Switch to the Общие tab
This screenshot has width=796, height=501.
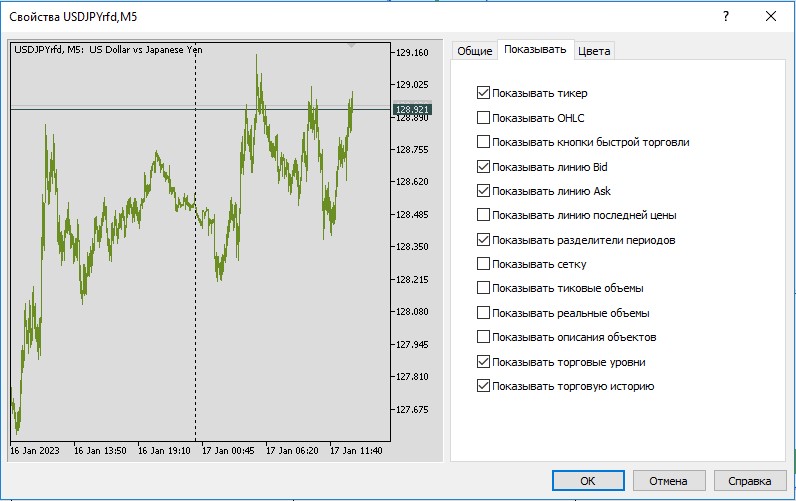(475, 51)
